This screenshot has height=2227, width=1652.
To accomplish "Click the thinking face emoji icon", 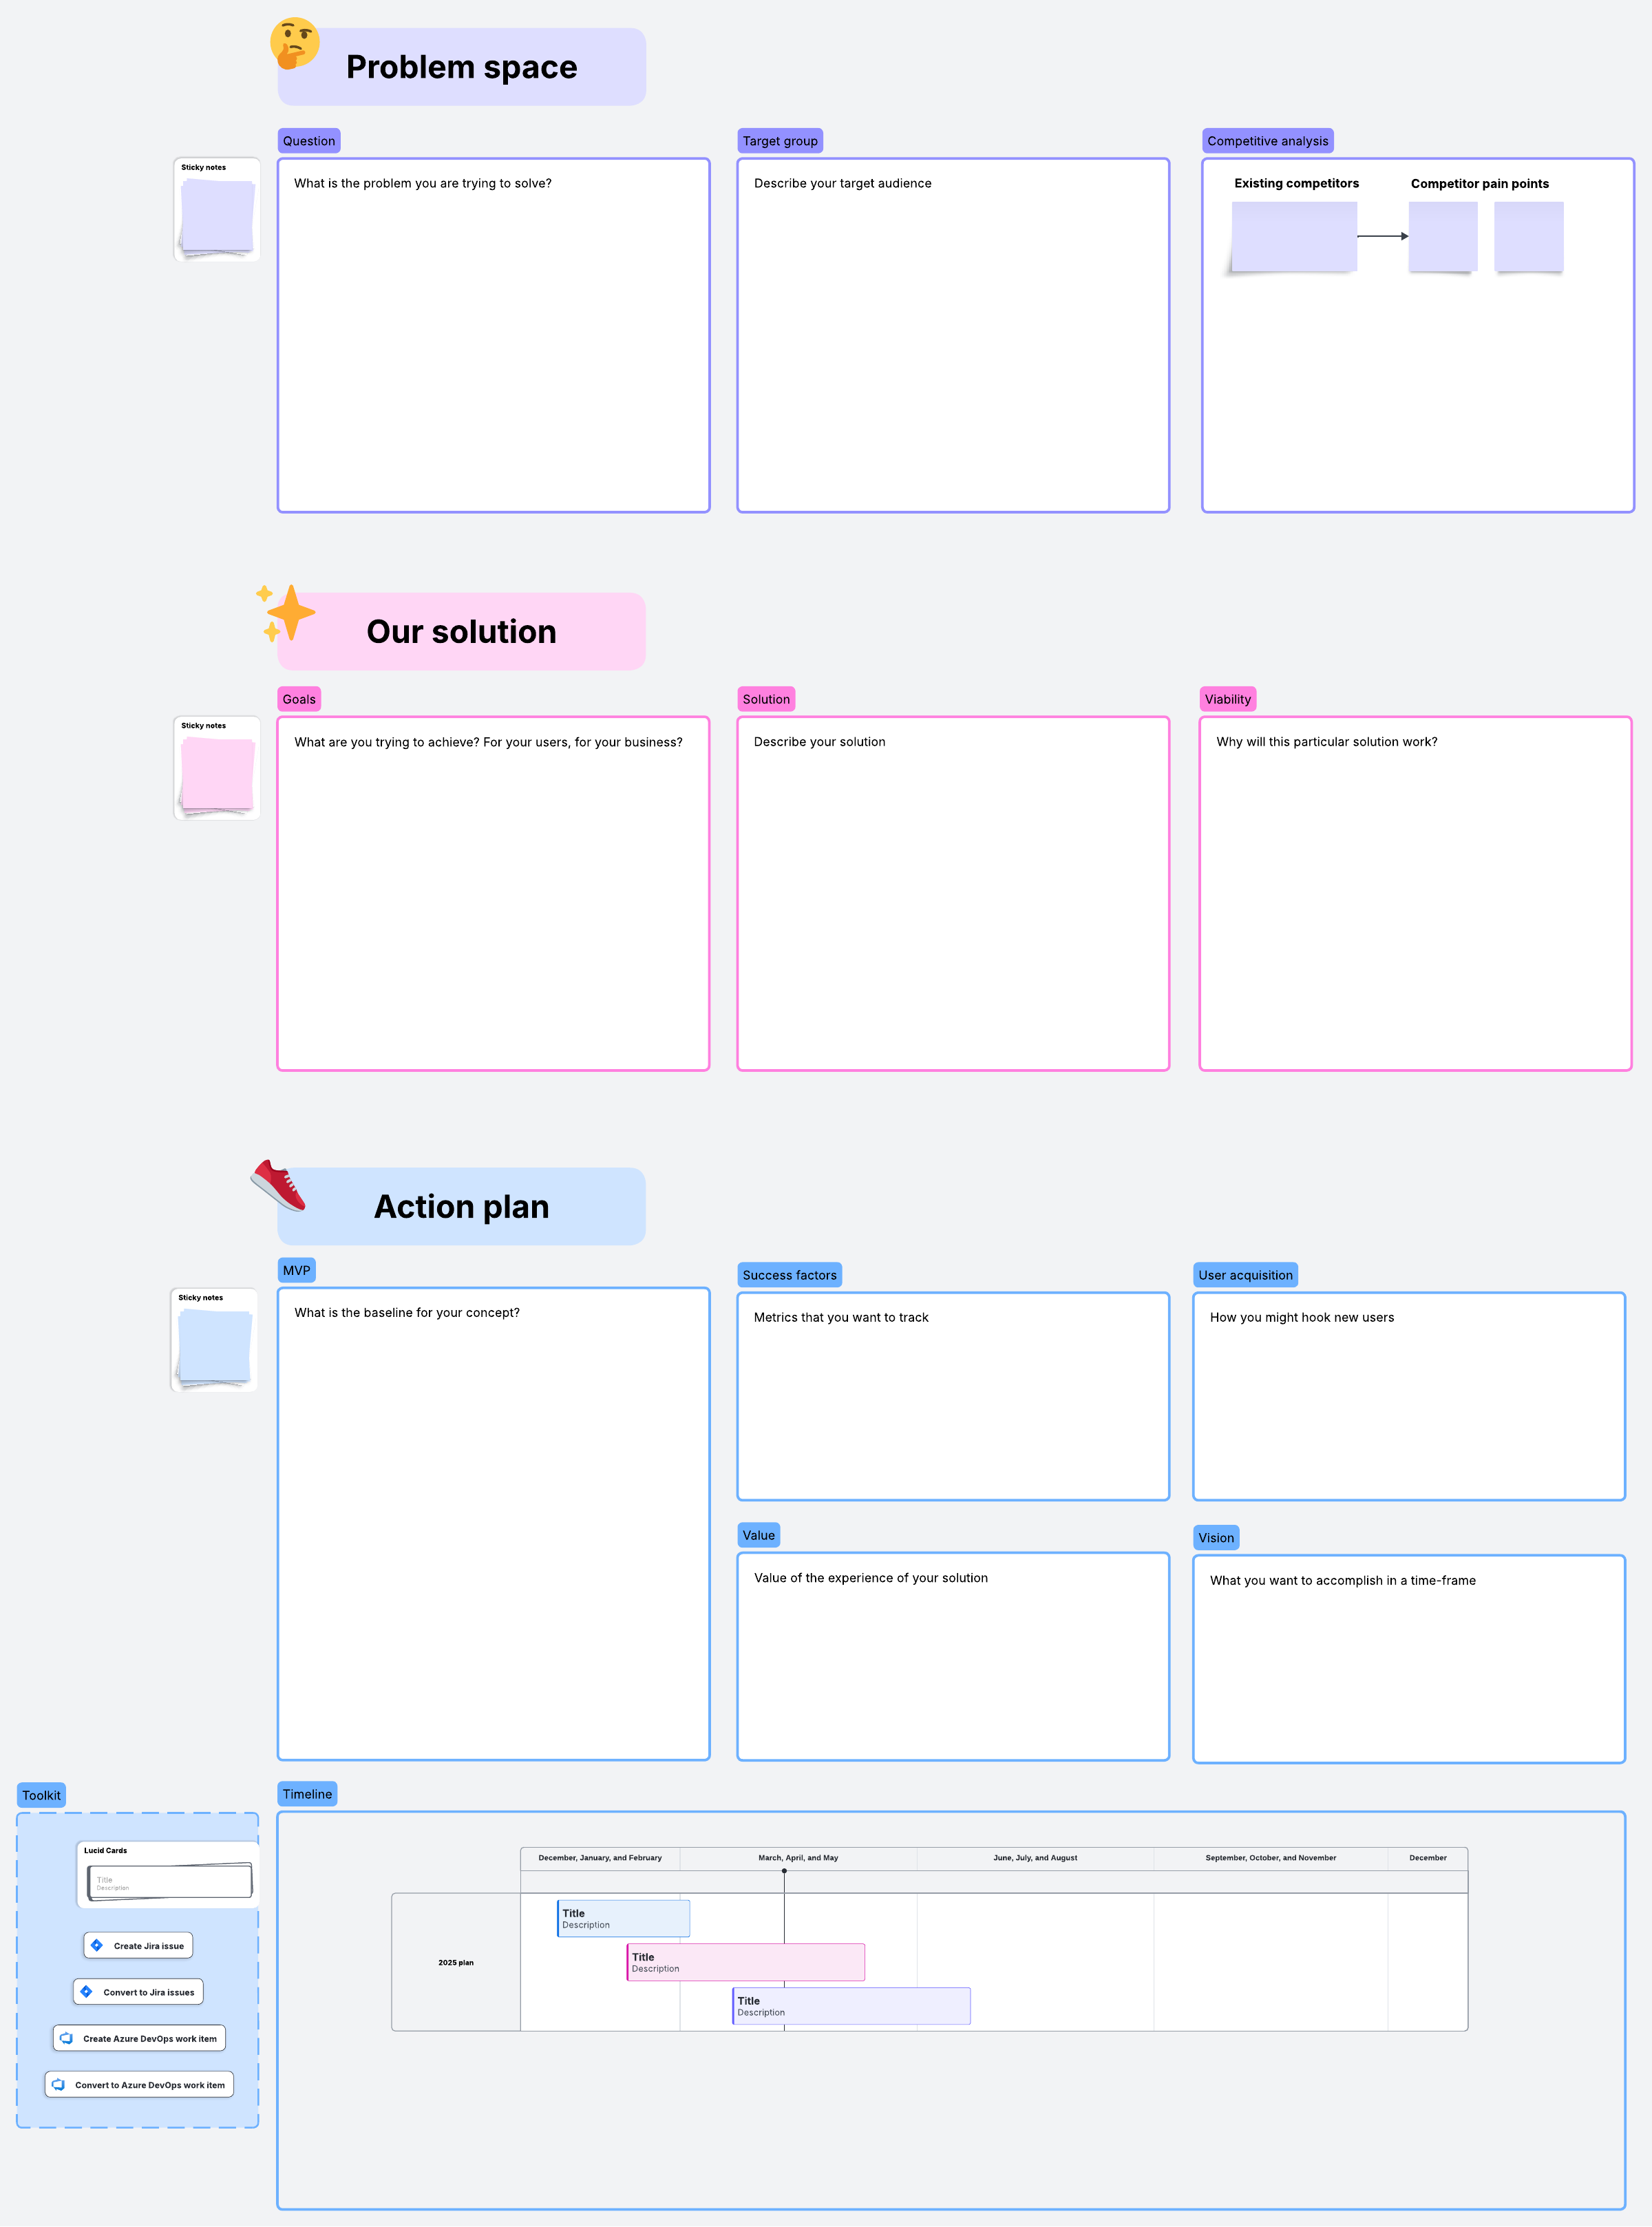I will pos(294,43).
